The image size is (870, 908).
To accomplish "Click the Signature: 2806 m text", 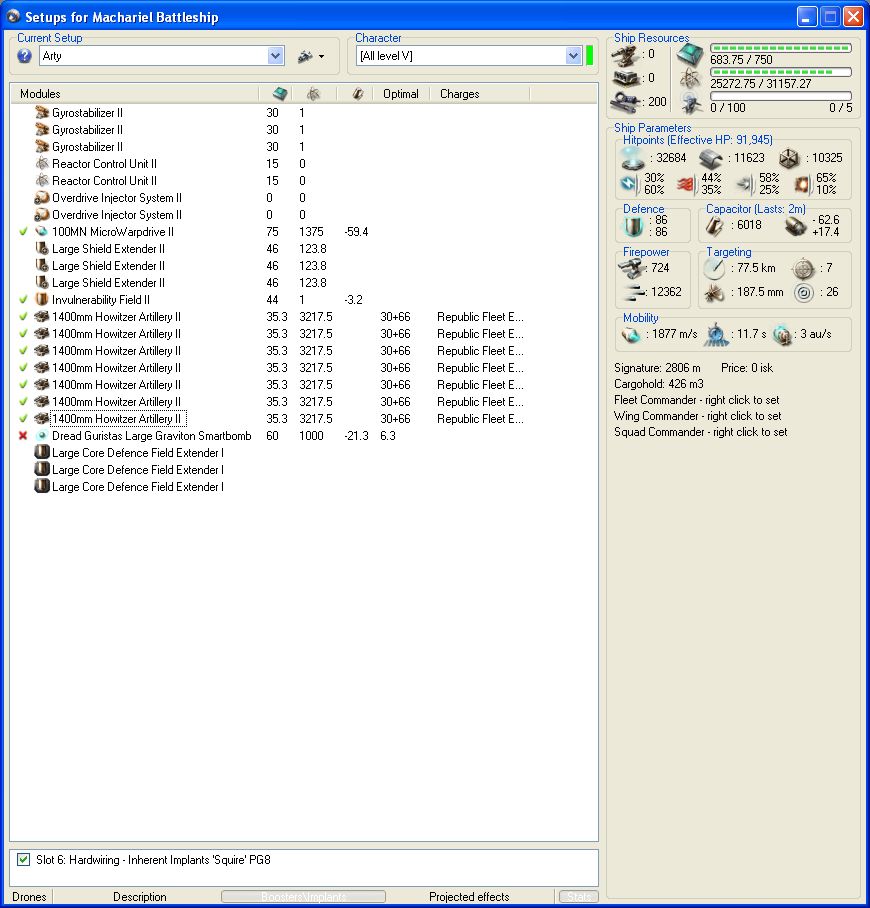I will [657, 368].
